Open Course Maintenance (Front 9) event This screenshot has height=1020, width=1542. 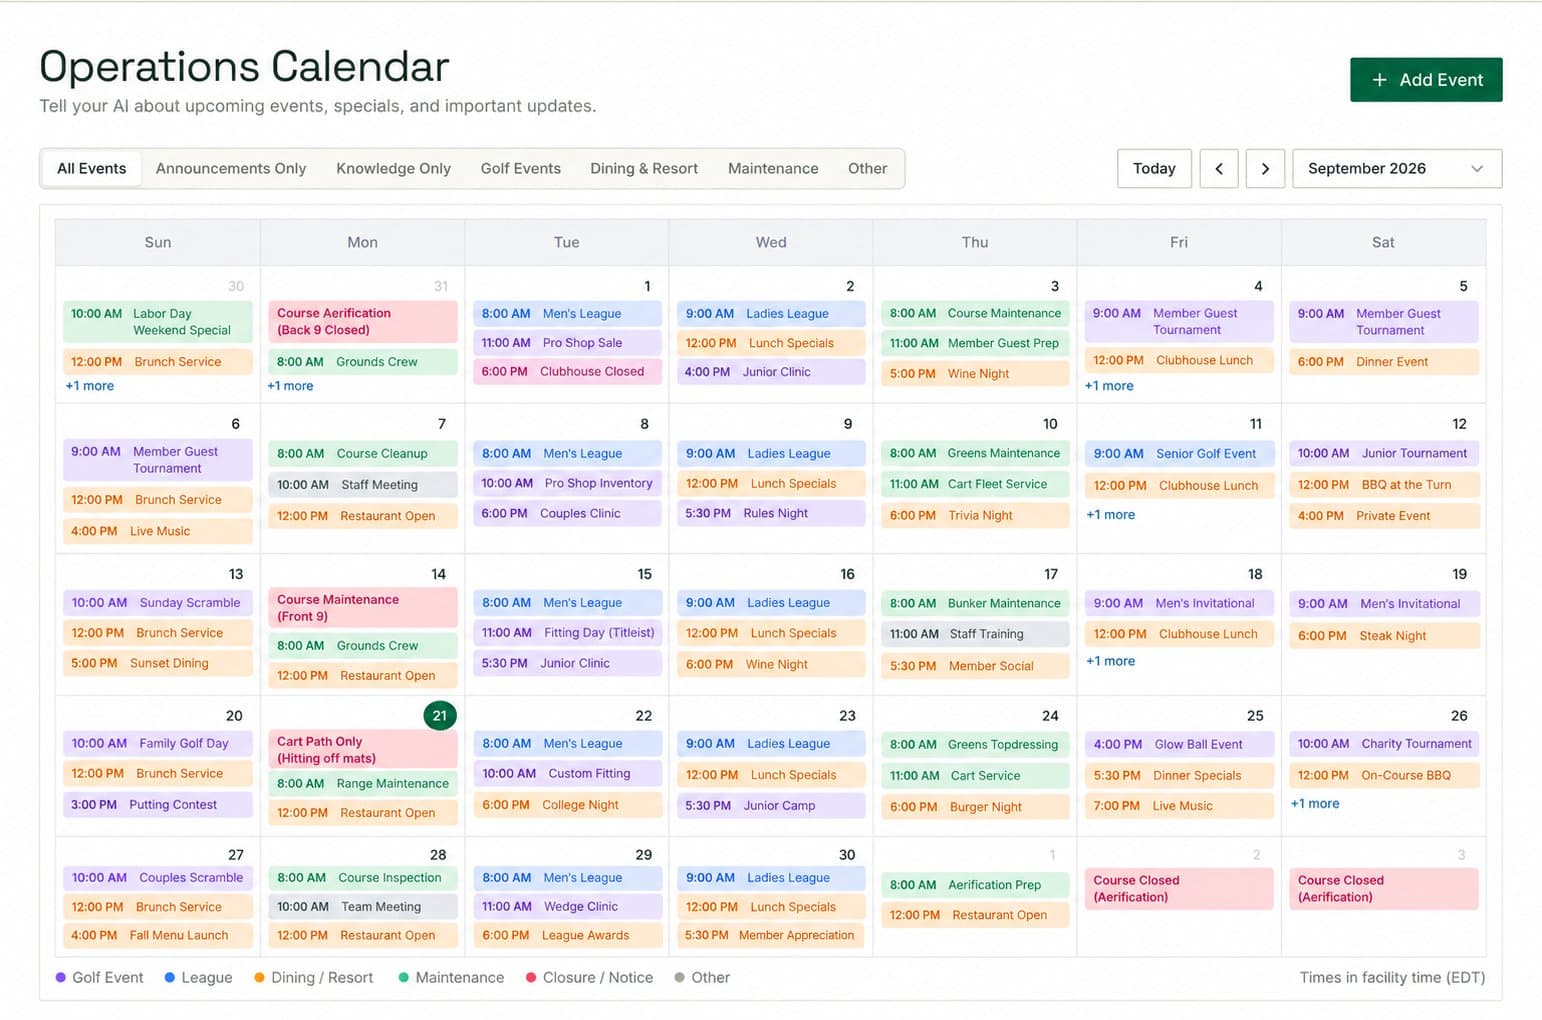363,608
